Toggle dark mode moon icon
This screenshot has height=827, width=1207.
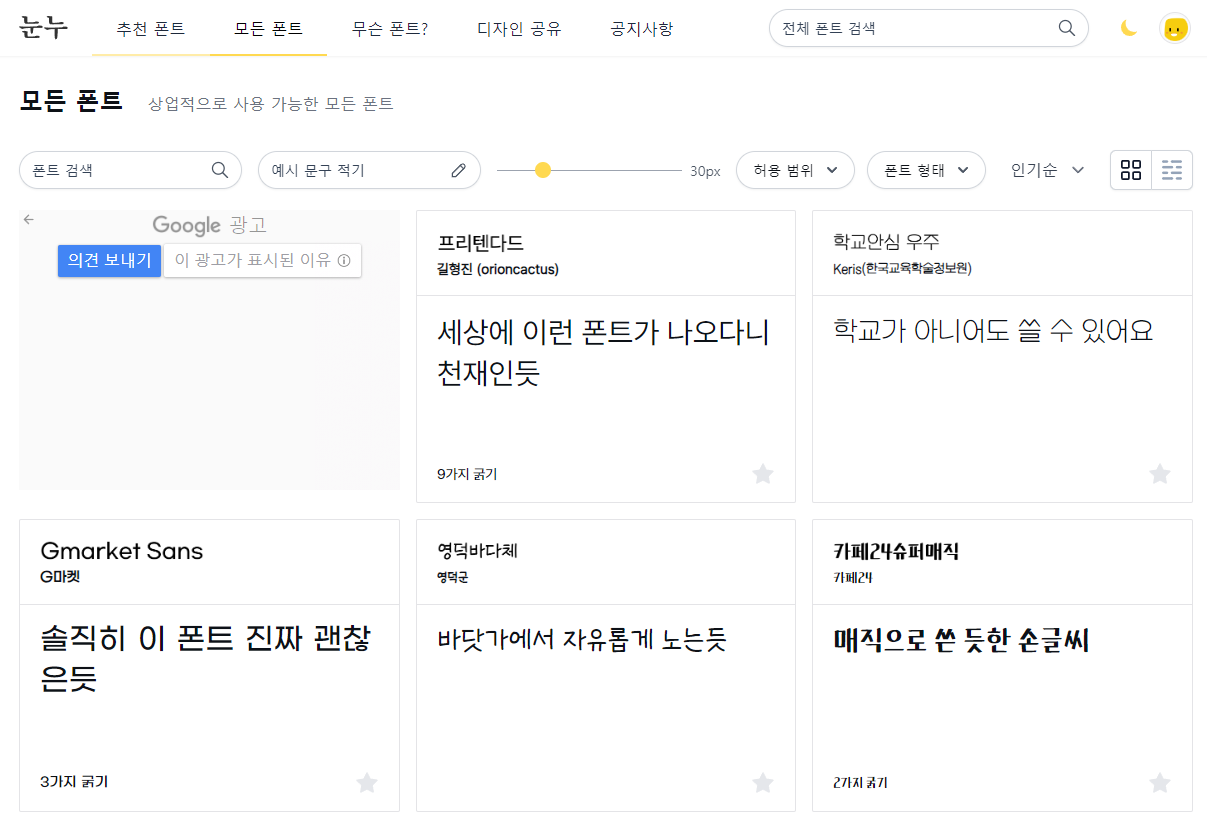[1129, 28]
